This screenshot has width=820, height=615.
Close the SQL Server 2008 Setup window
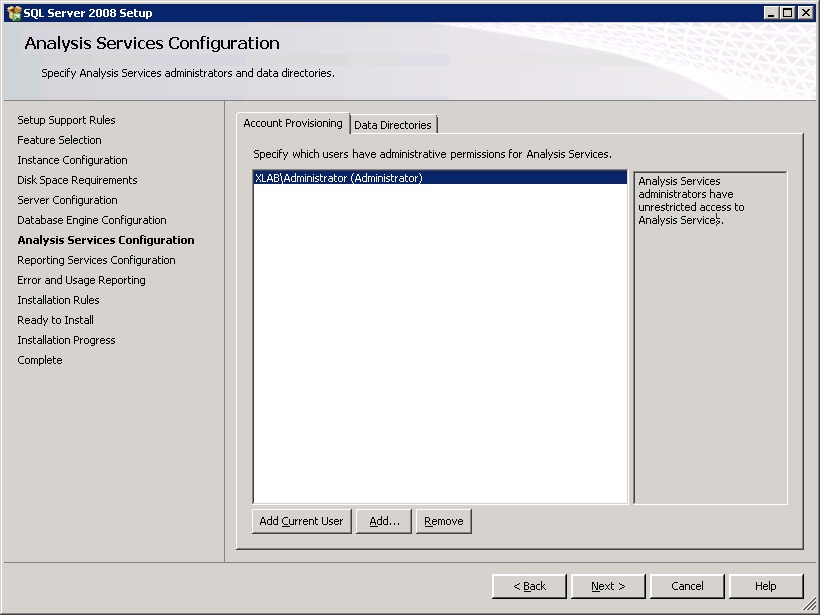(x=805, y=13)
